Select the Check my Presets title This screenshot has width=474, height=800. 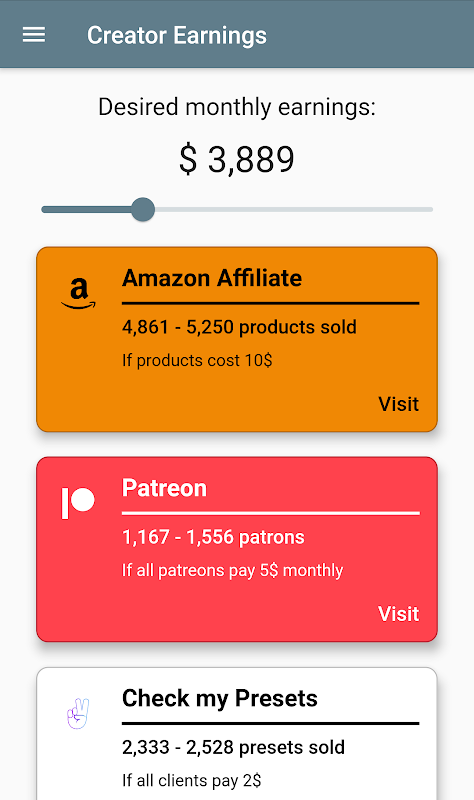click(x=219, y=698)
